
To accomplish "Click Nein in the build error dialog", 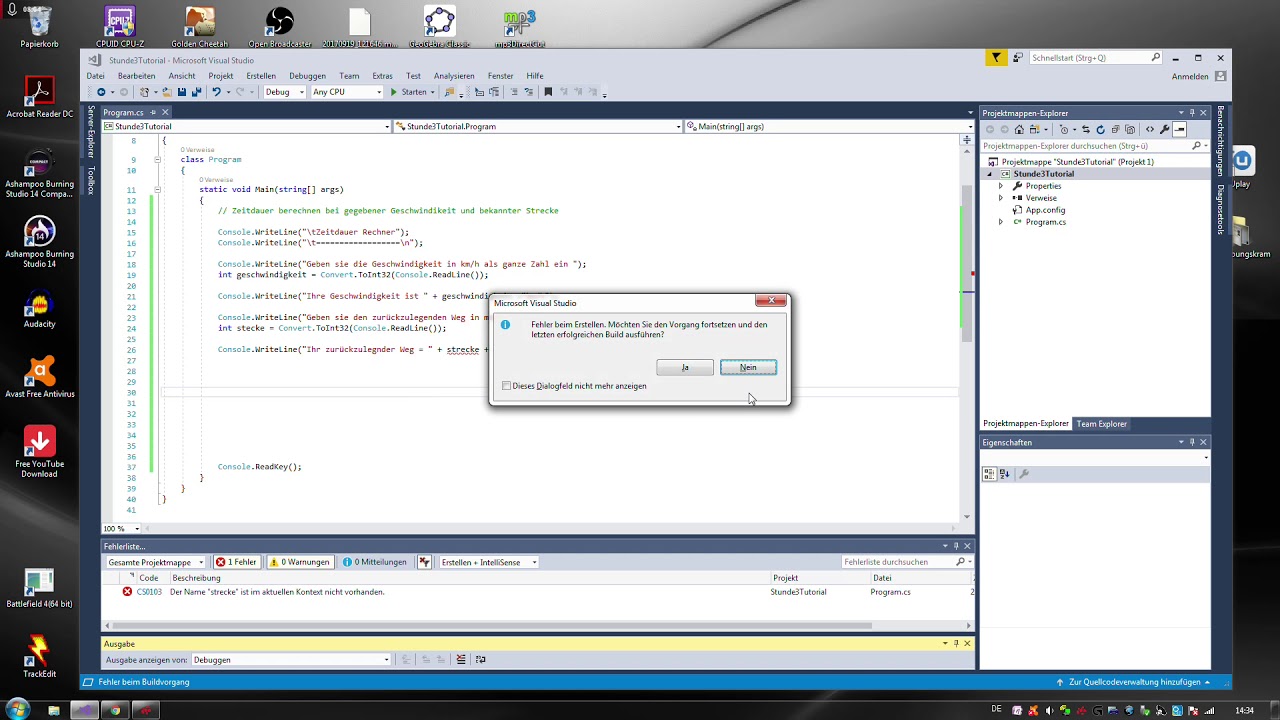I will point(748,367).
